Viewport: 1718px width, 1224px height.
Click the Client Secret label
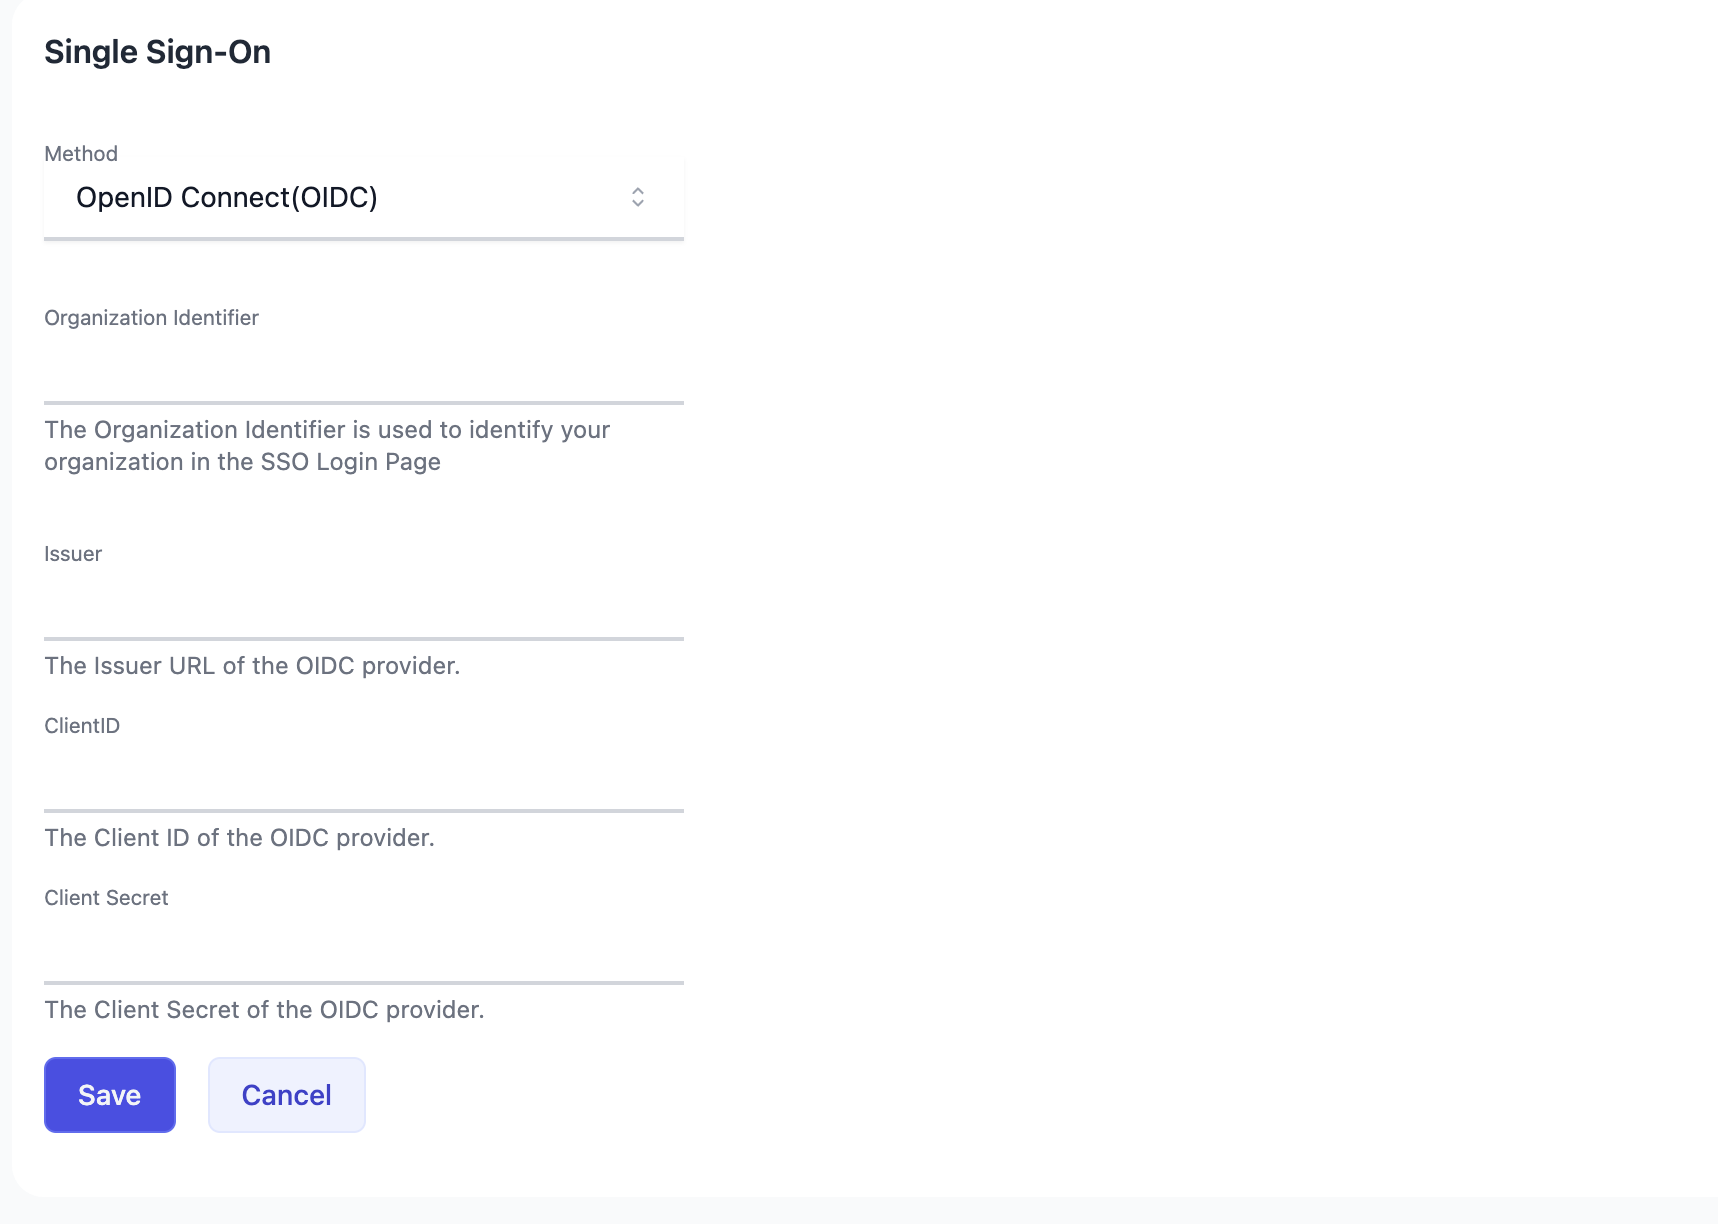coord(106,897)
